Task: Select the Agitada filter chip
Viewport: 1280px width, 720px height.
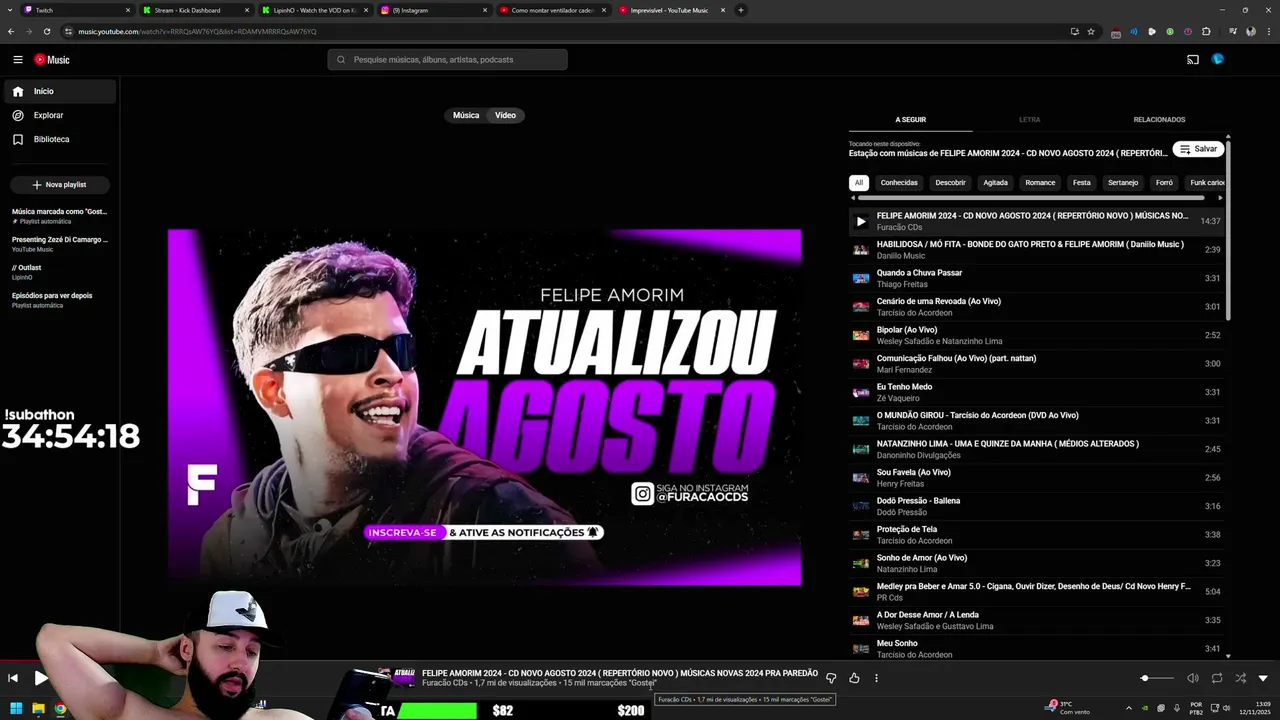Action: click(x=995, y=183)
